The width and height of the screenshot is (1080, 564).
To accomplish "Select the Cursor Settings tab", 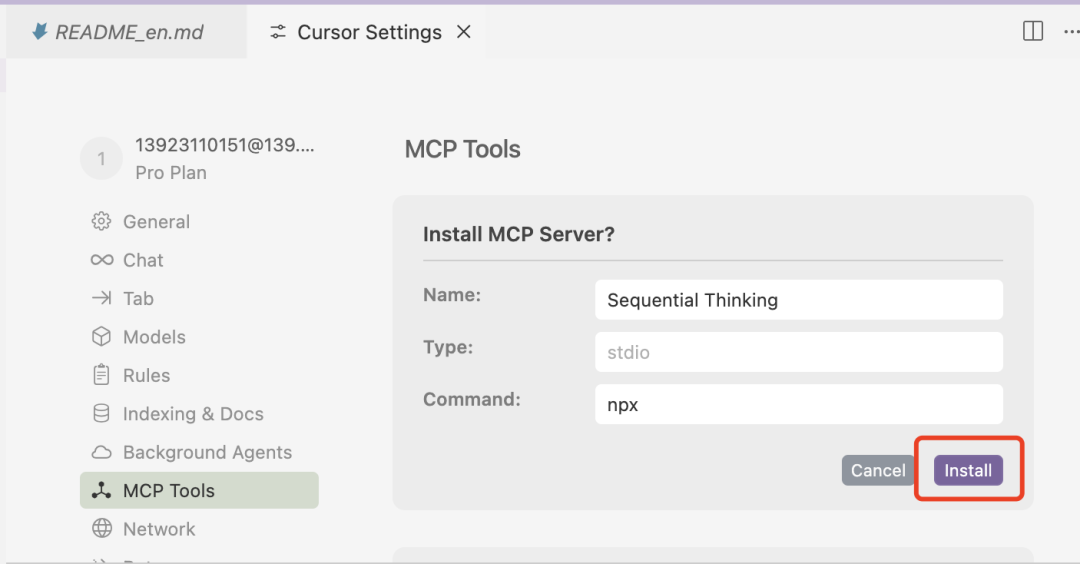I will 358,32.
